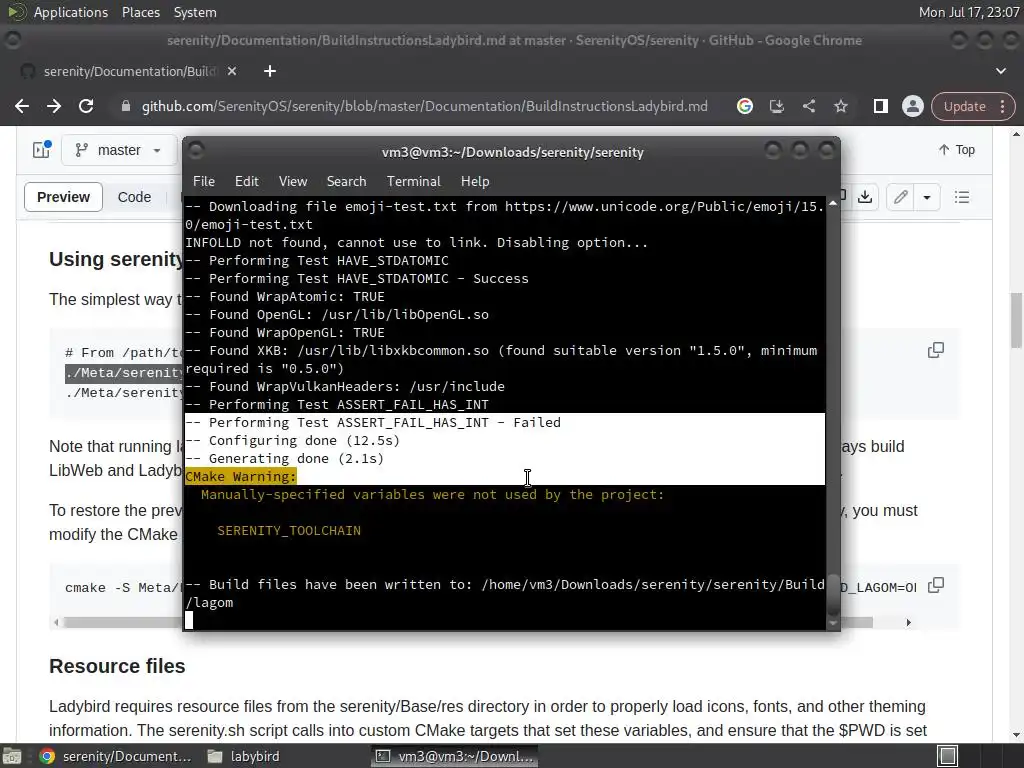Copy the cmake command code block

coord(936,584)
